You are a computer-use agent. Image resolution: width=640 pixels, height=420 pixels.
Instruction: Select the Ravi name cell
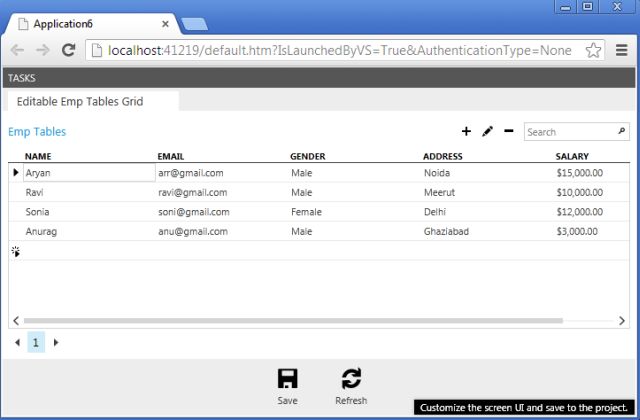pyautogui.click(x=89, y=192)
